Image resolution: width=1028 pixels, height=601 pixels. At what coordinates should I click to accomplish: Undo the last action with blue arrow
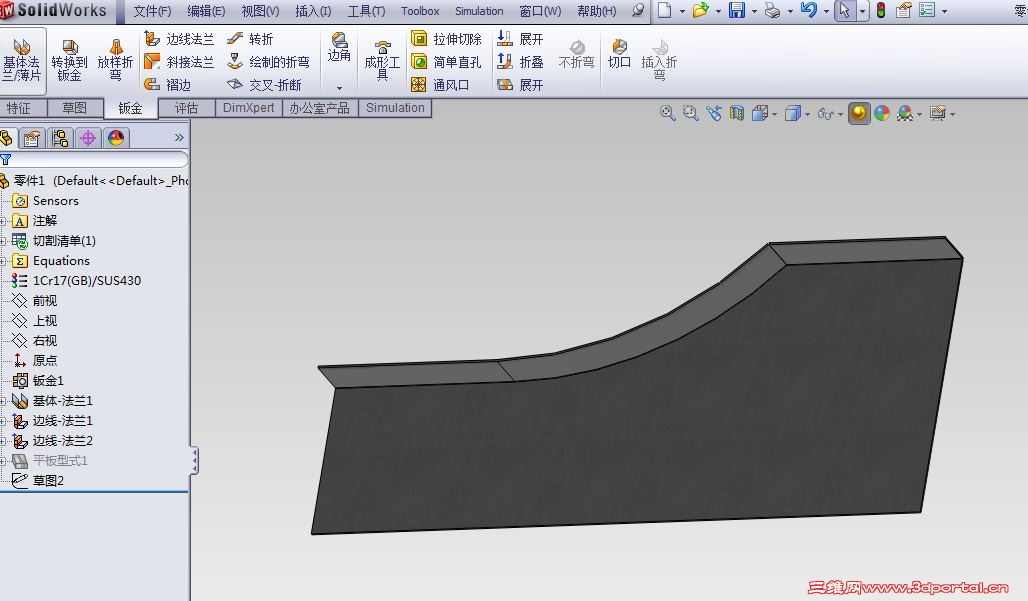coord(809,10)
